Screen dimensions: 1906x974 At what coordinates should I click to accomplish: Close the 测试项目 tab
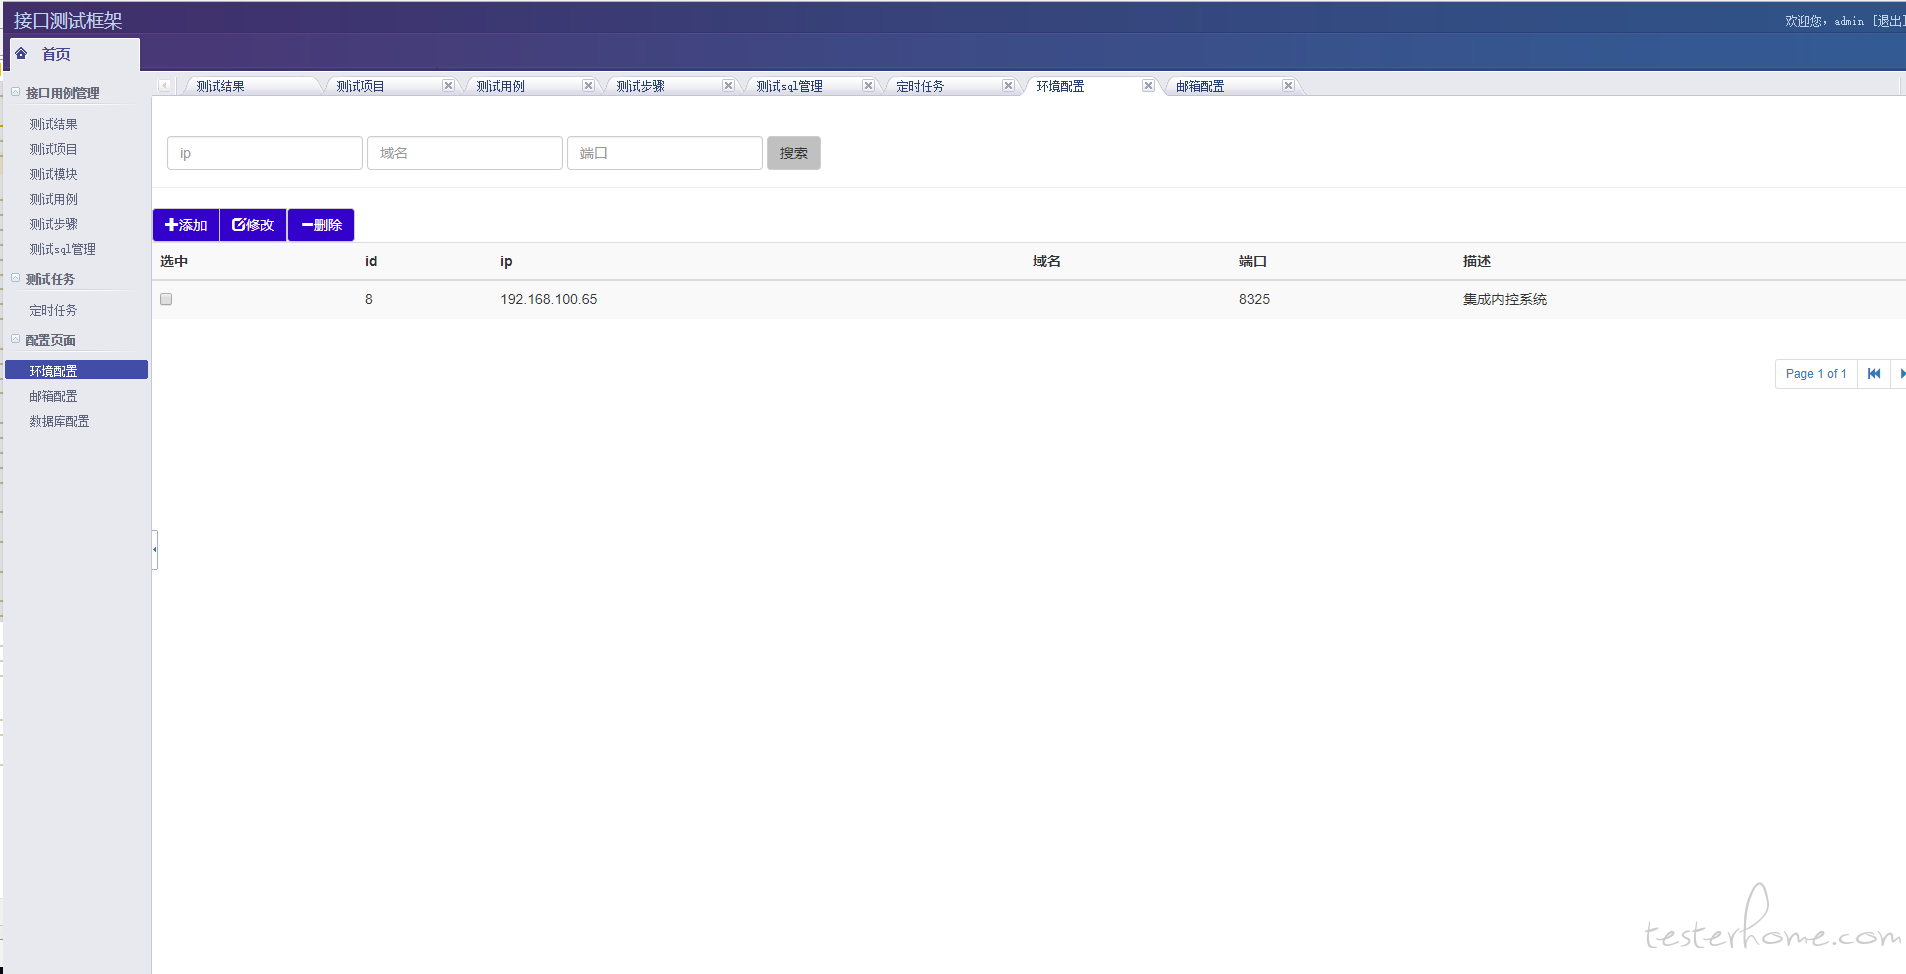(448, 86)
